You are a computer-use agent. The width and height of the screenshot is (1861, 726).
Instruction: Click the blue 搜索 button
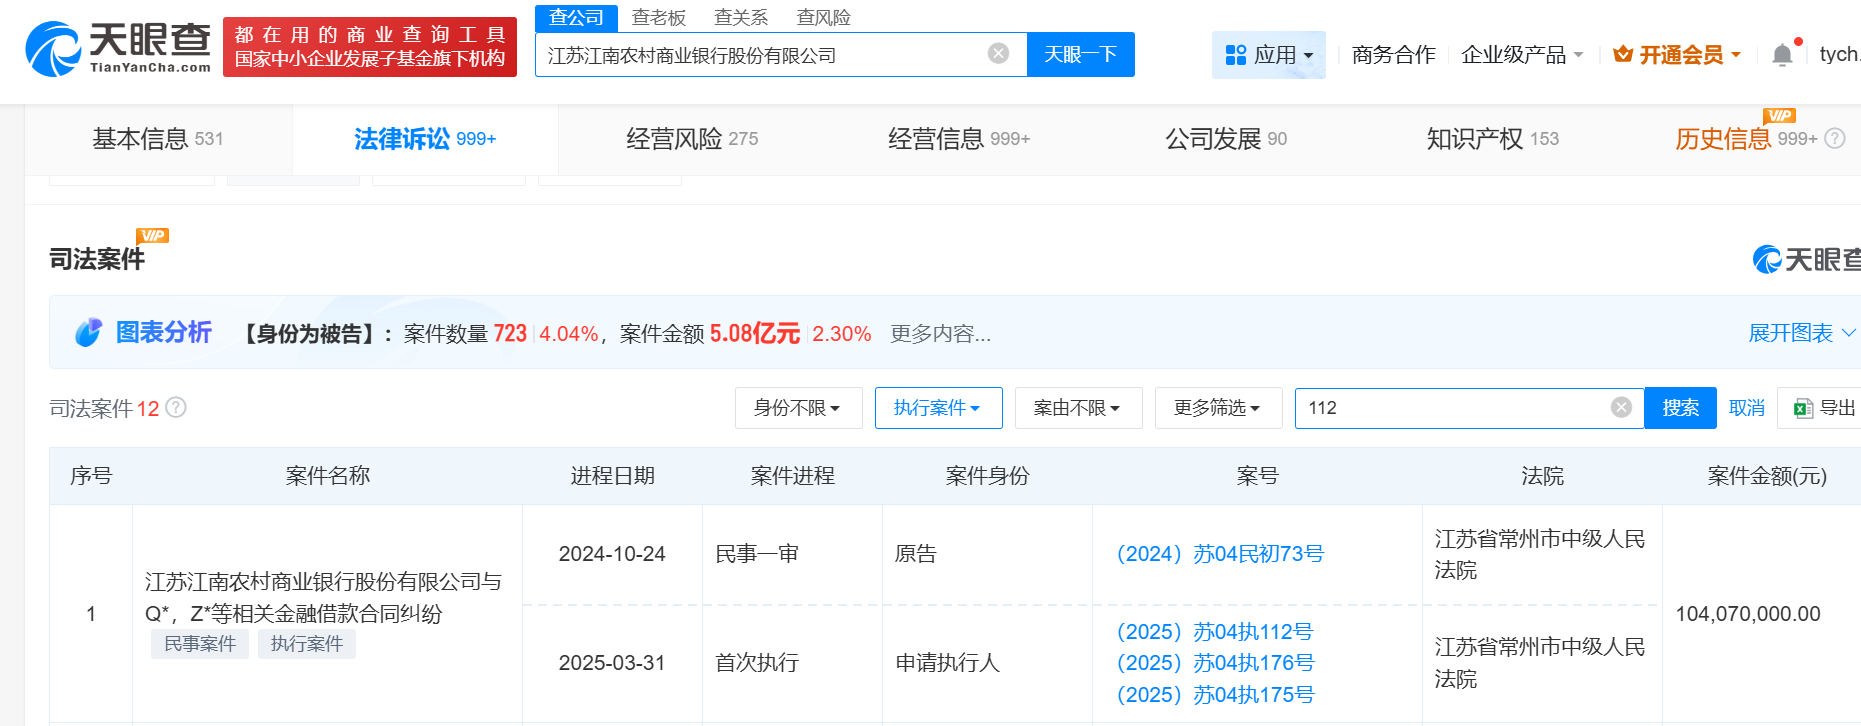[1680, 408]
